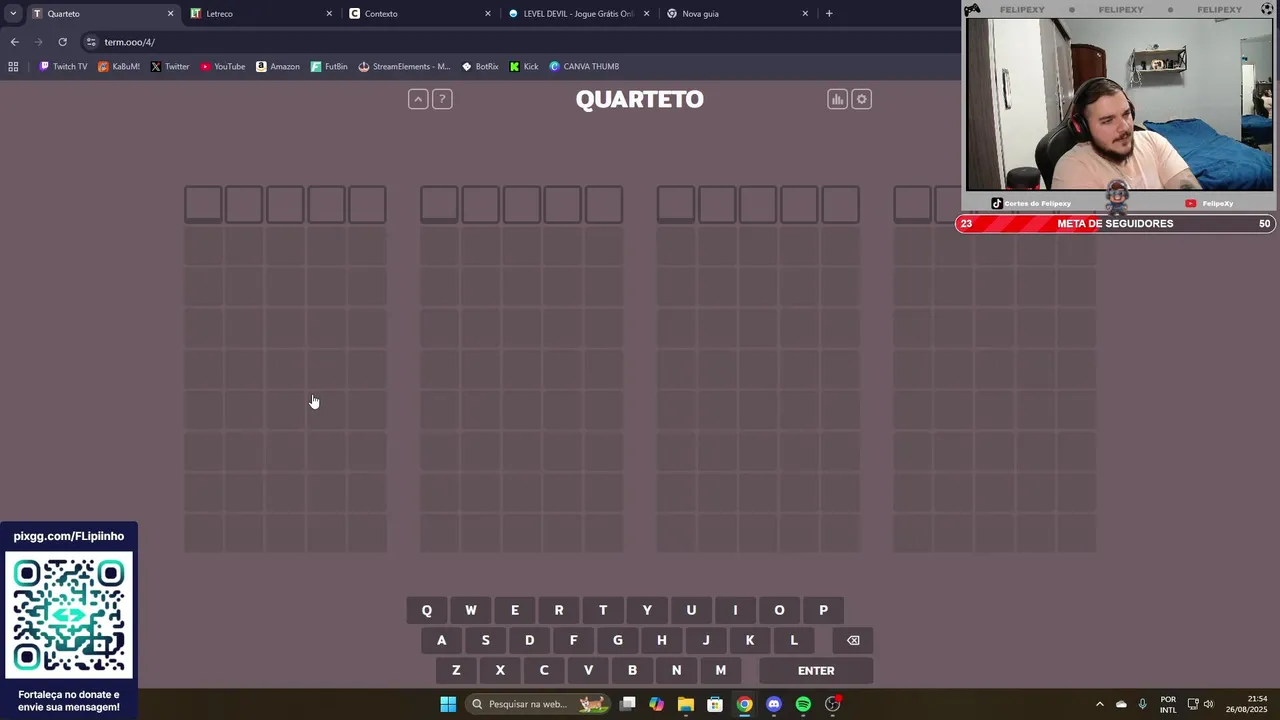The height and width of the screenshot is (720, 1280).
Task: Click the address bar showing term.ooo/4/
Action: point(520,42)
